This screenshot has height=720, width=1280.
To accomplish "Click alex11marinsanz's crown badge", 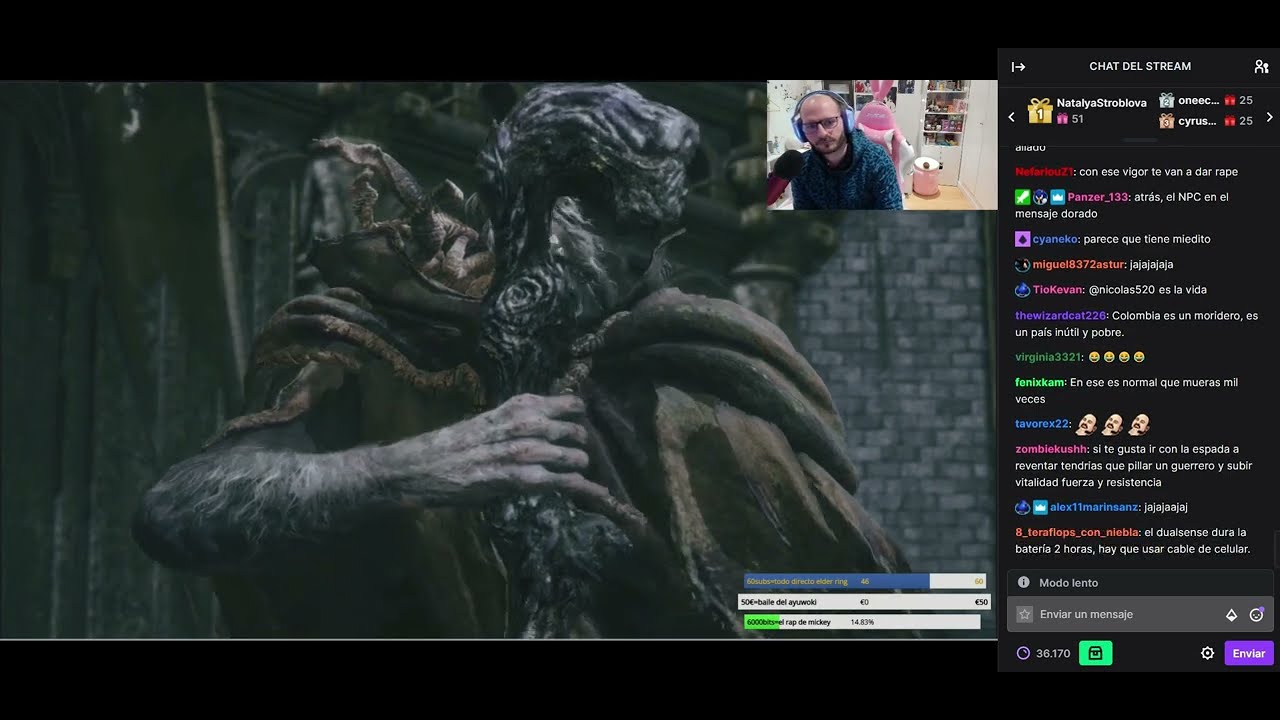I will click(x=1040, y=507).
